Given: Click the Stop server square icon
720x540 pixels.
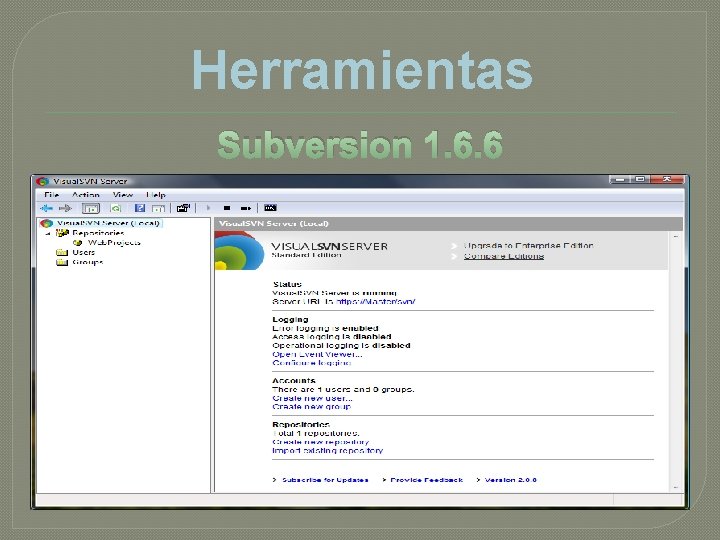Looking at the screenshot, I should pyautogui.click(x=227, y=208).
